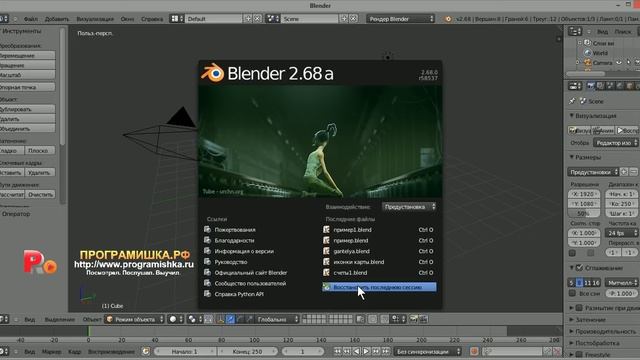Click OpenGL render animation clapper icon
This screenshot has height=360, width=640.
(423, 319)
